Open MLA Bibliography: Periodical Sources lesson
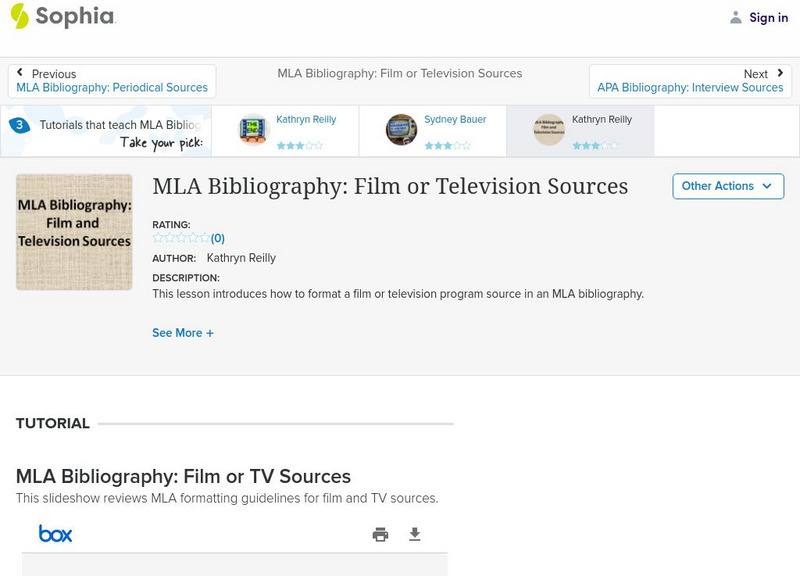Viewport: 800px width, 576px height. click(113, 87)
